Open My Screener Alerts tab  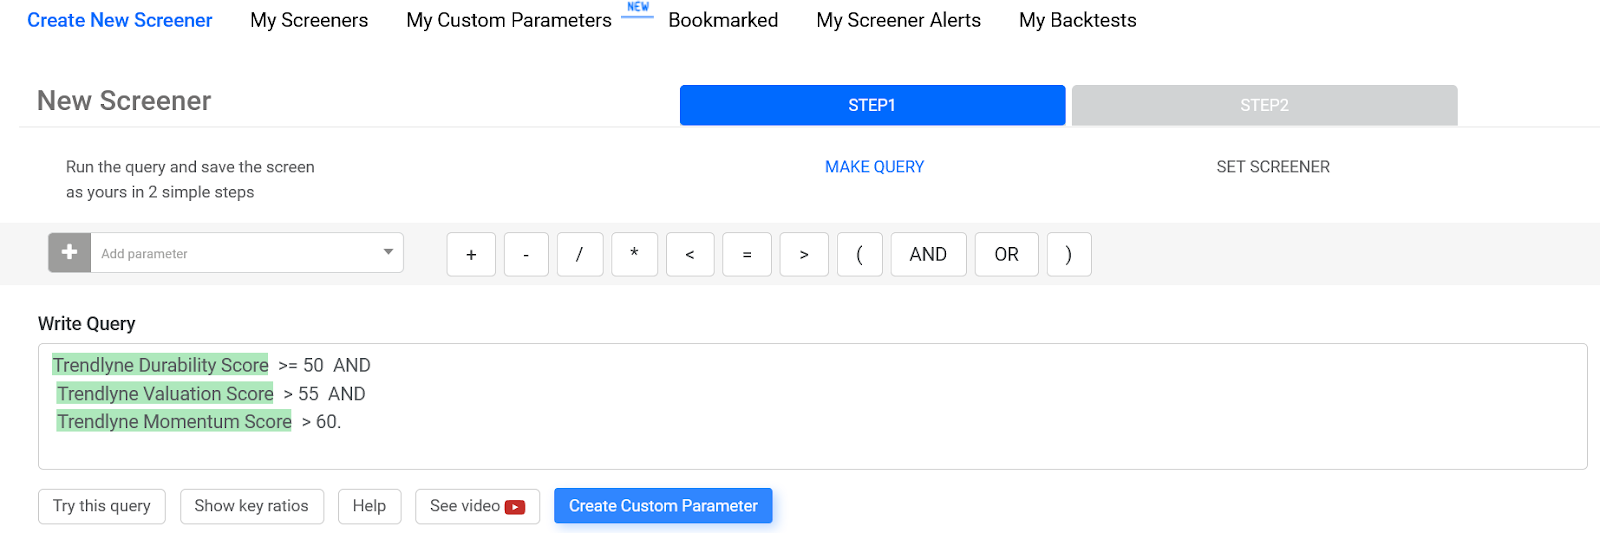pos(898,20)
